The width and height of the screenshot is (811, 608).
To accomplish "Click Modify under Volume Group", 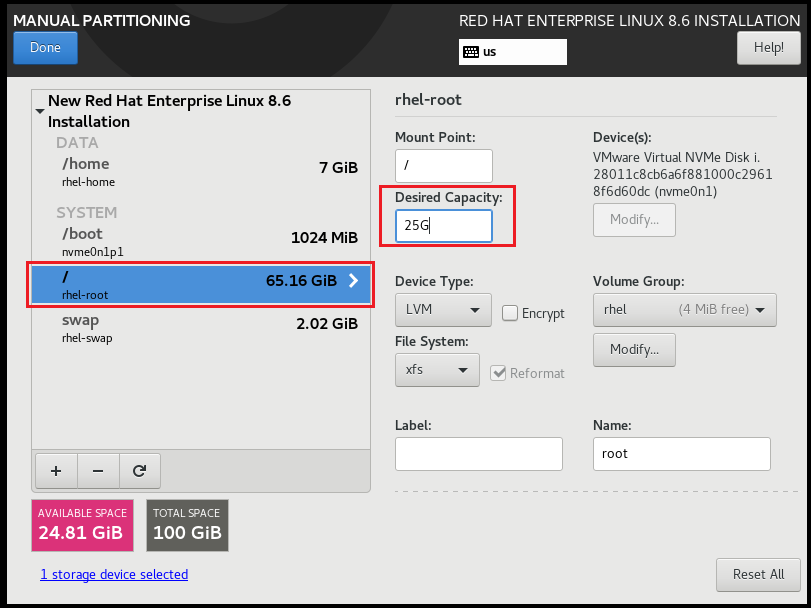I will pyautogui.click(x=634, y=349).
